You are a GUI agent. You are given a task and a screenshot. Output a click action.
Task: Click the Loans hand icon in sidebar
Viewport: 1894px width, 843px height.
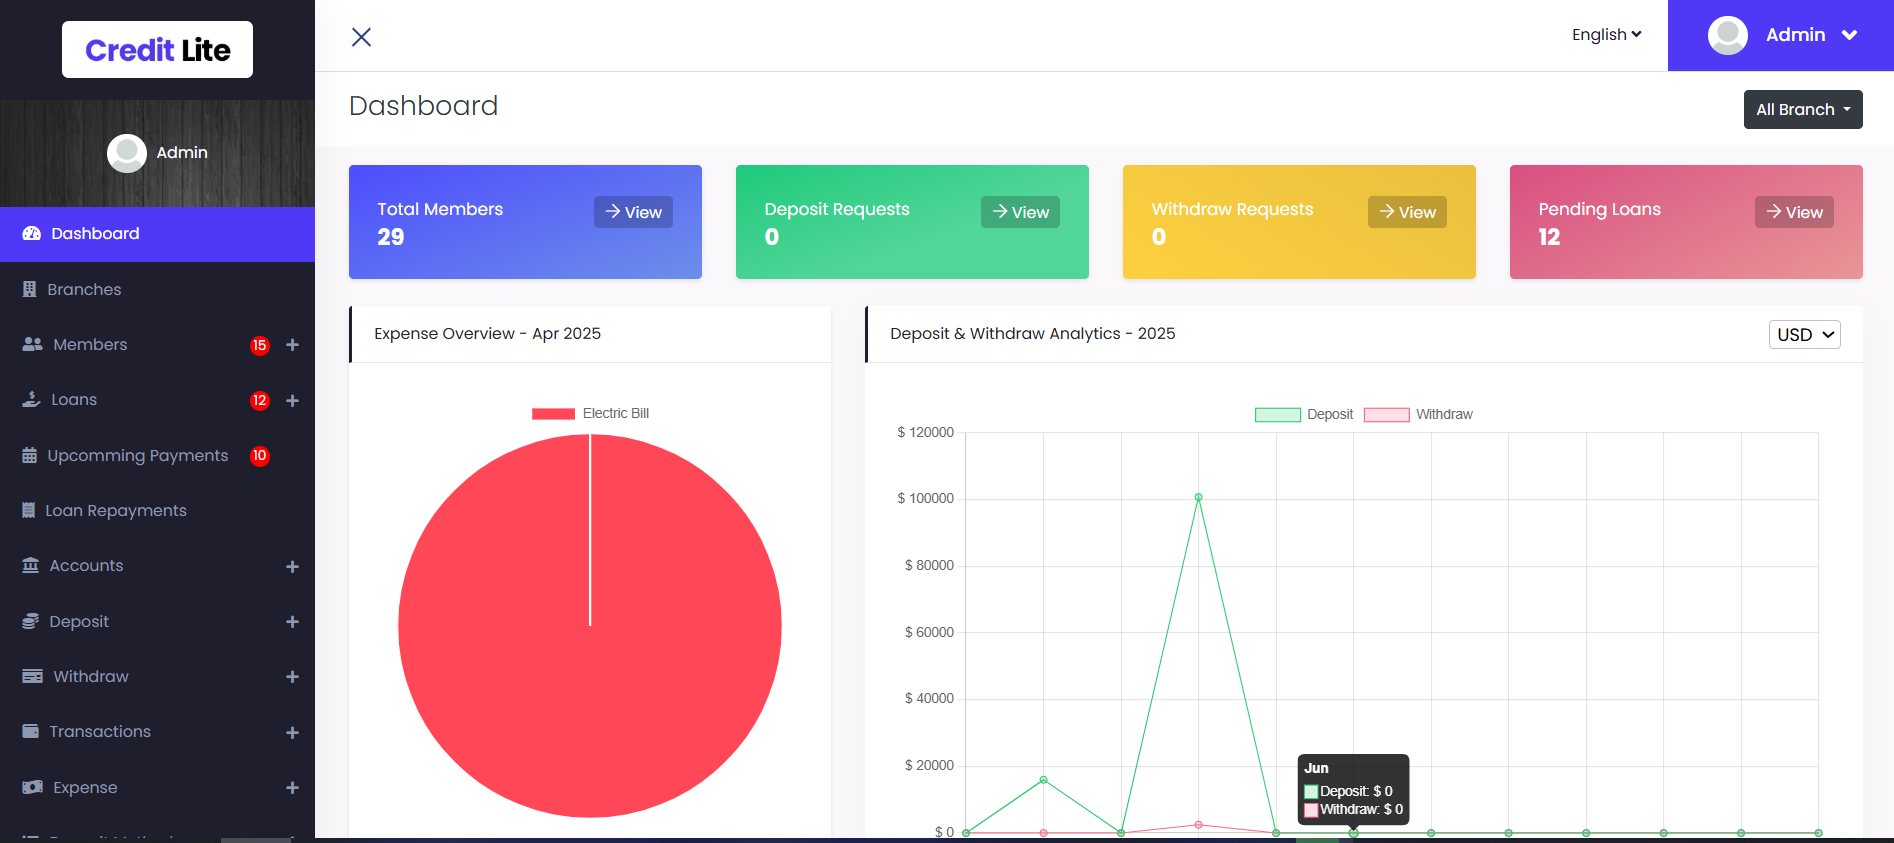click(x=31, y=399)
